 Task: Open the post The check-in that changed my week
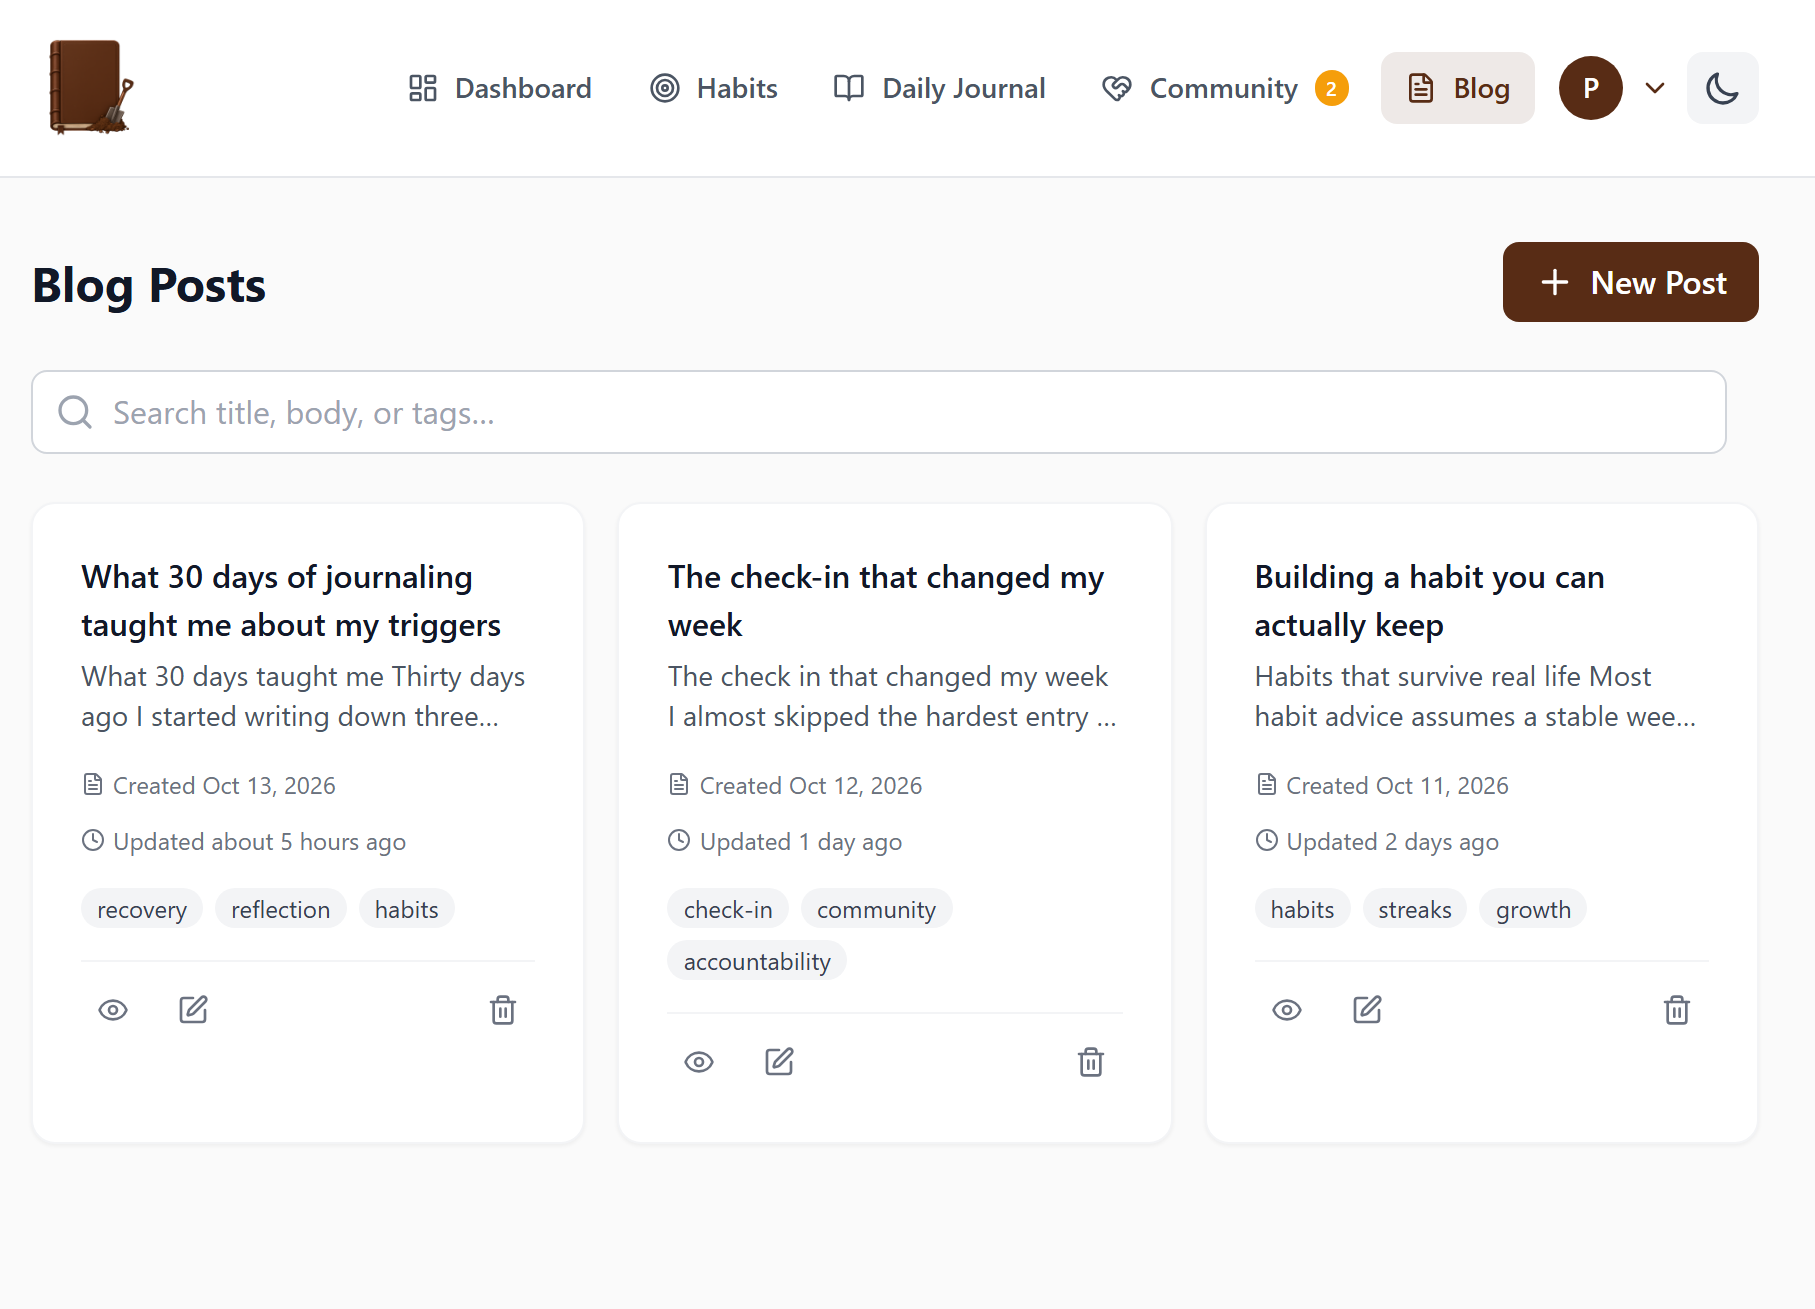[886, 601]
